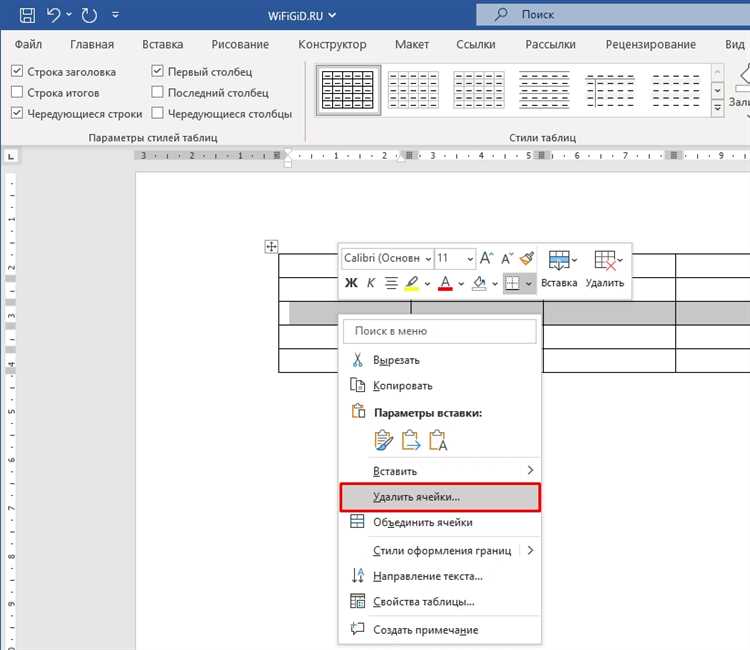Open the font size 11 dropdown

tap(470, 259)
